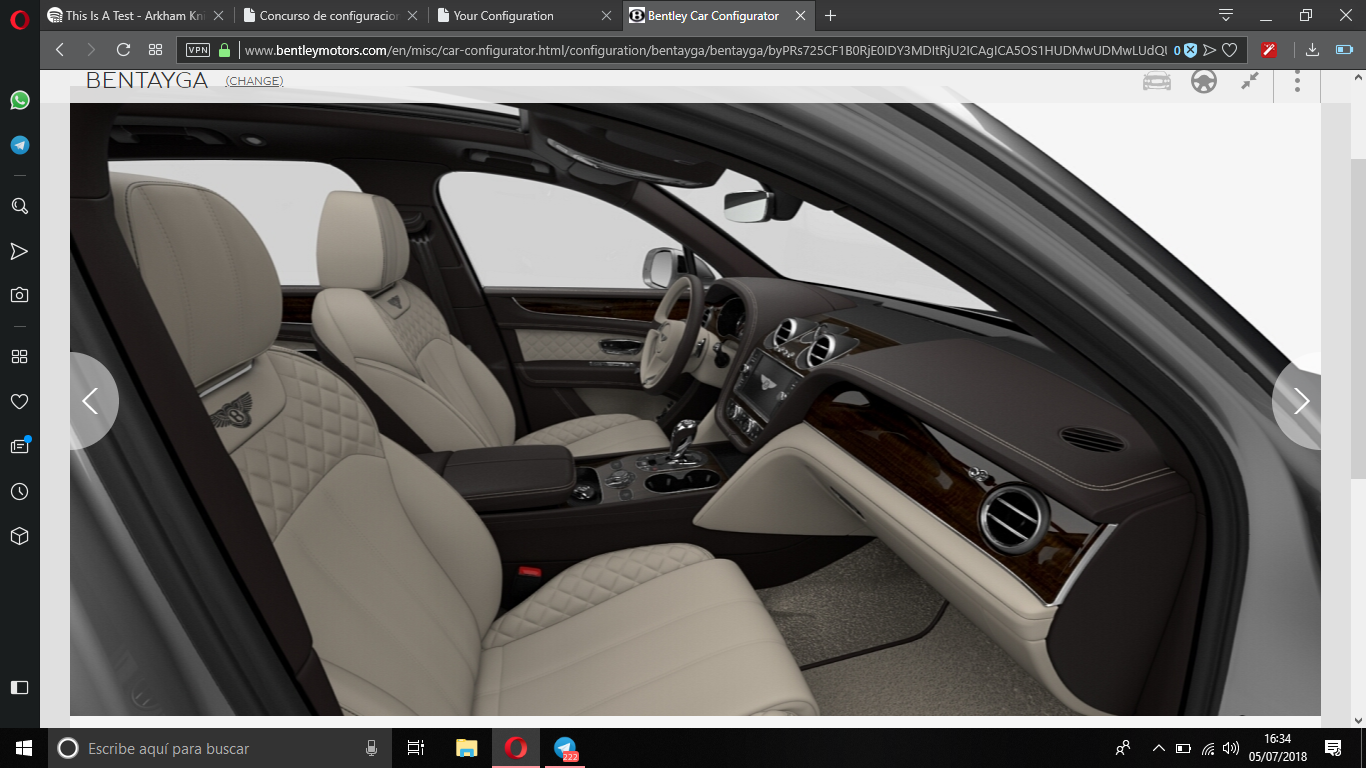Open the sidebar search icon

coord(19,206)
